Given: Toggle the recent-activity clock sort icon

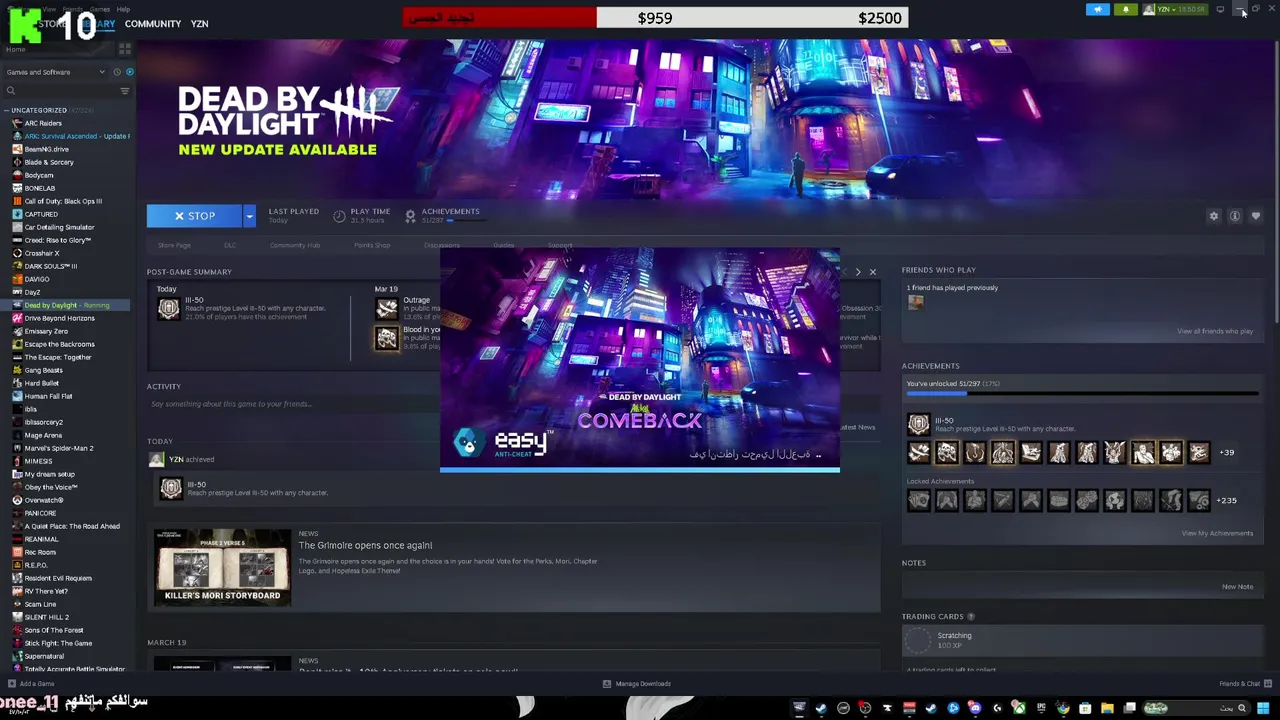Looking at the screenshot, I should coord(117,72).
